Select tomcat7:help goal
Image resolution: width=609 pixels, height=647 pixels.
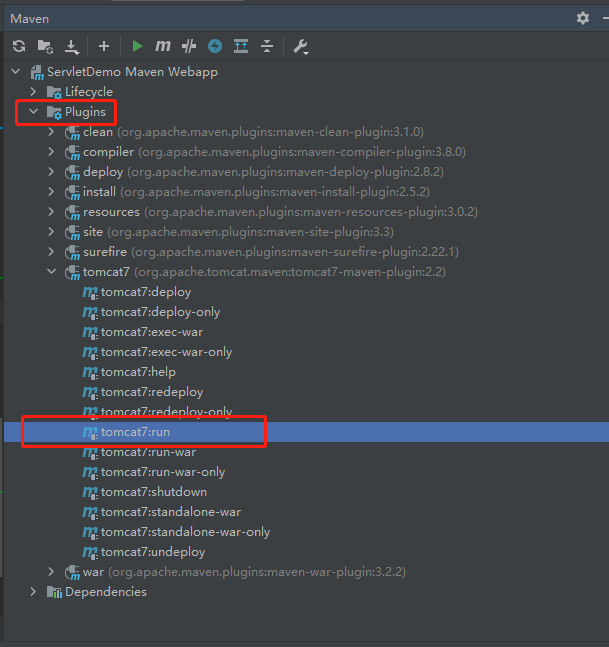click(x=138, y=372)
